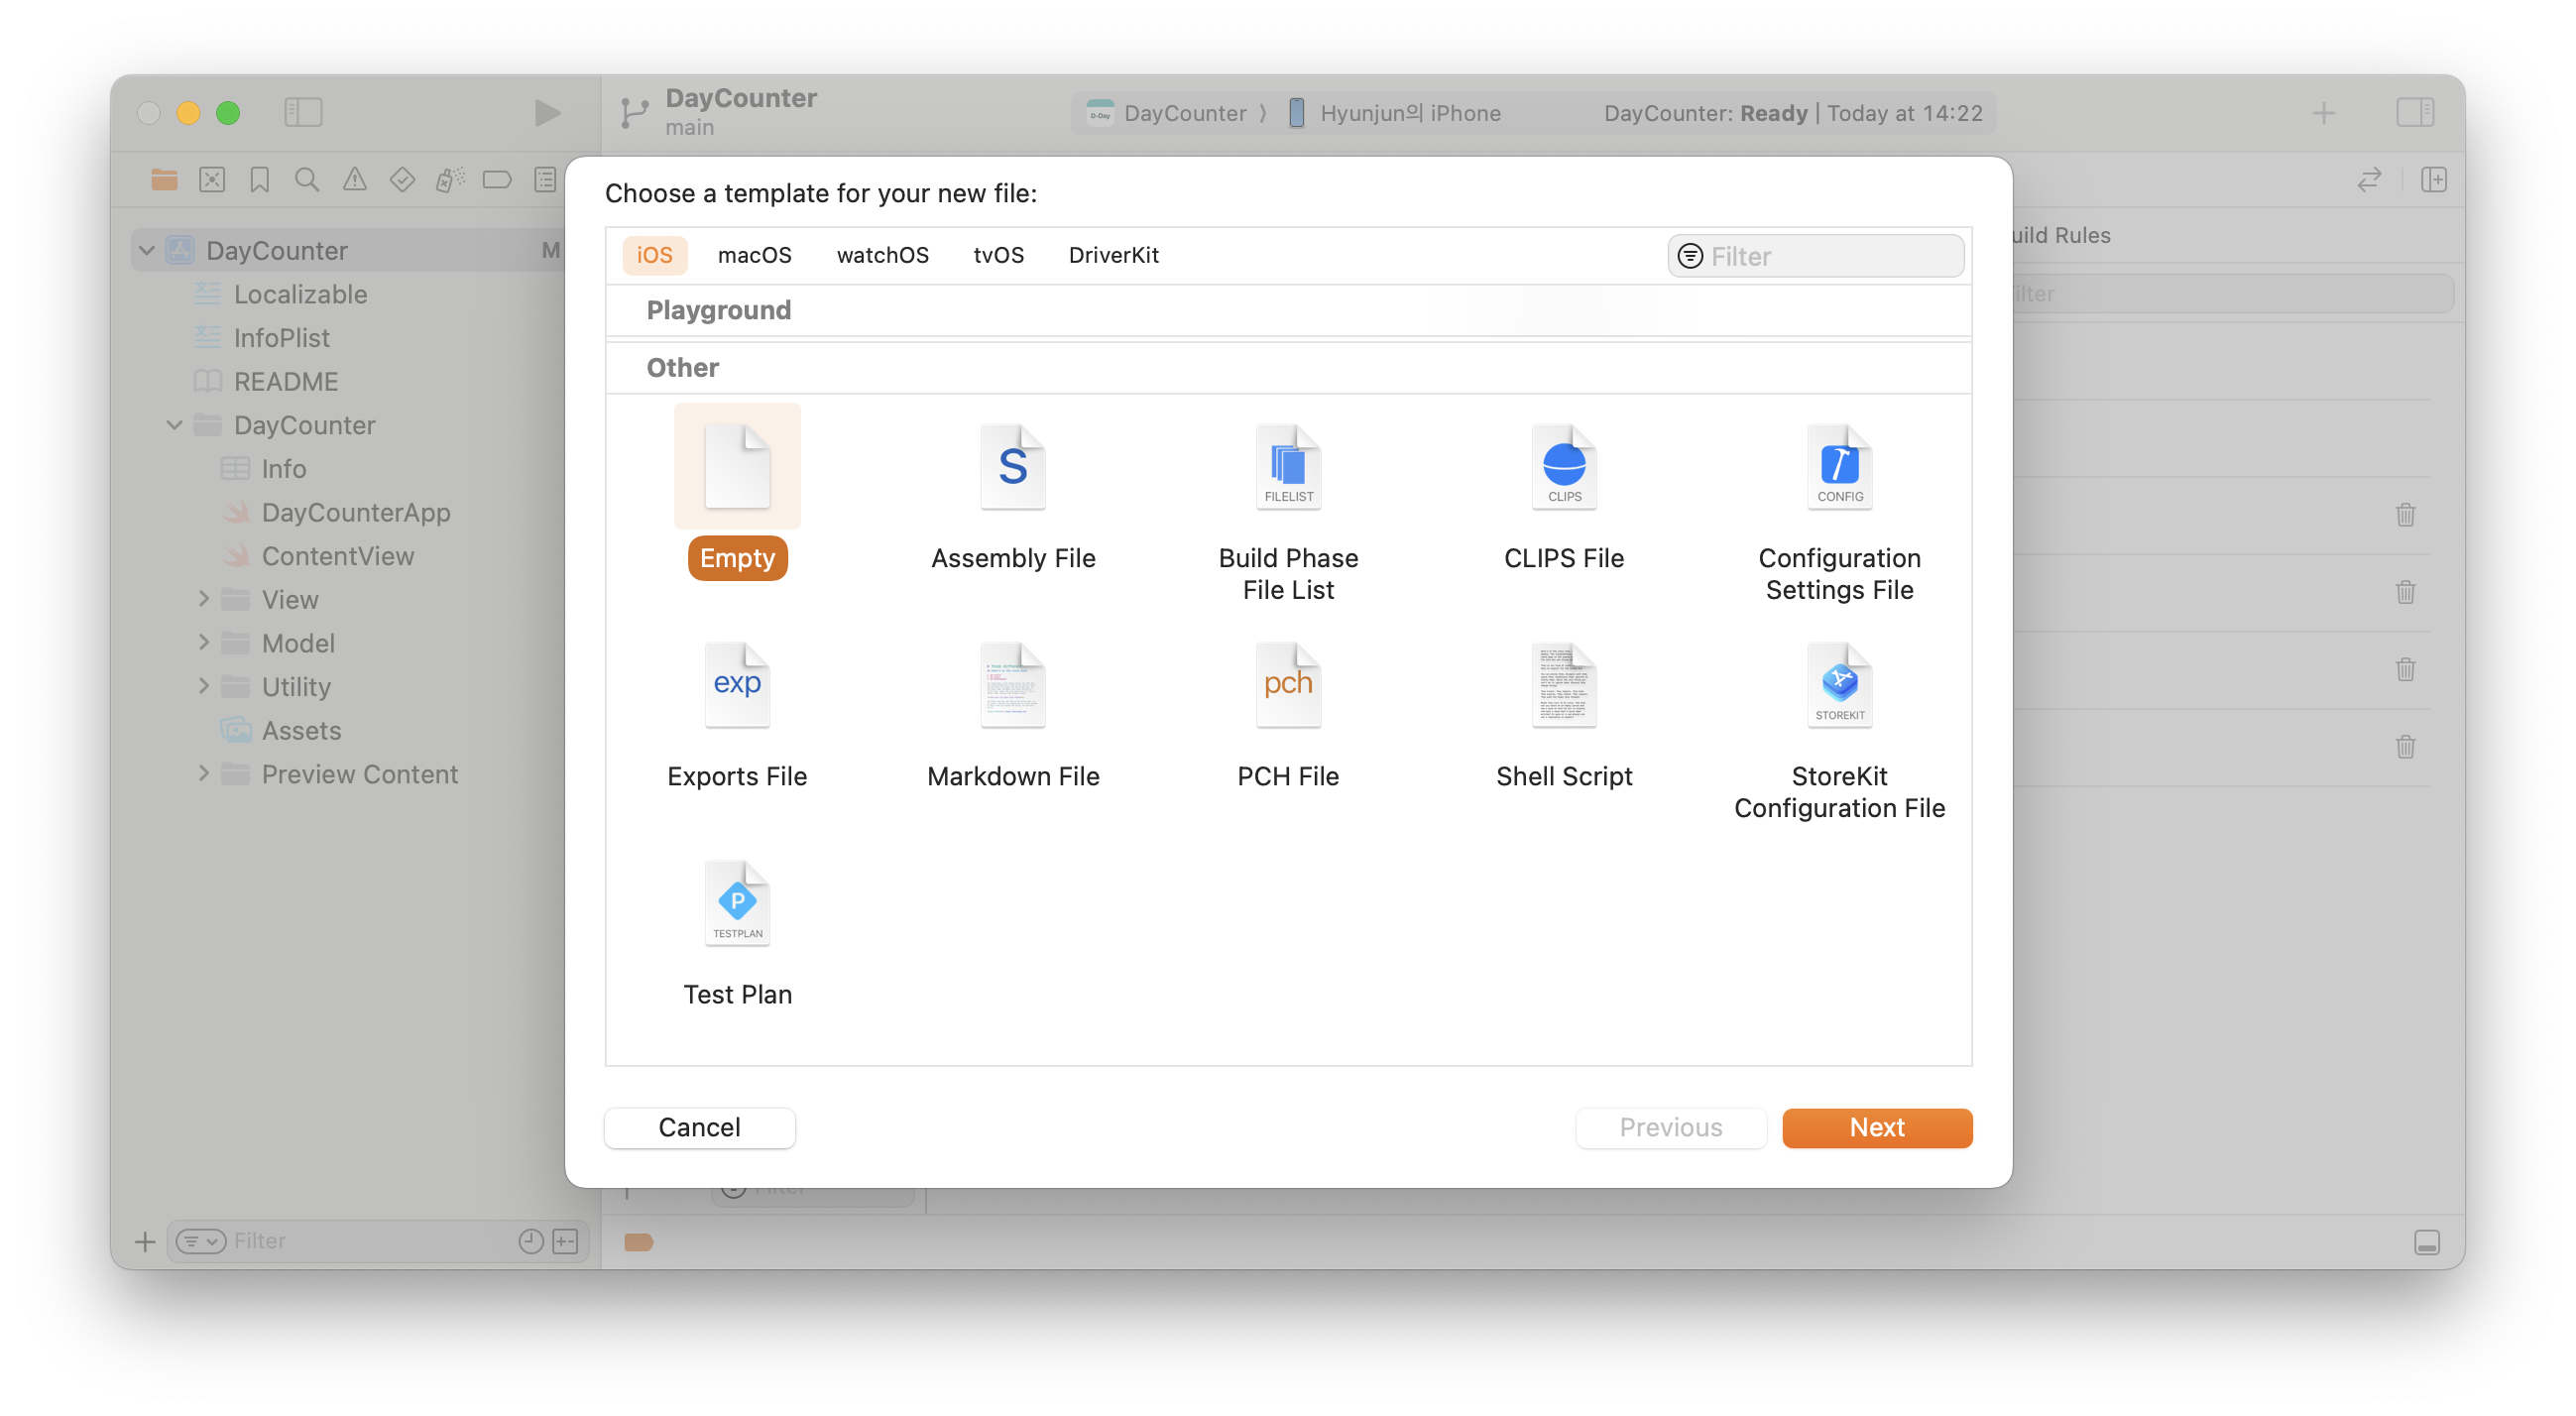
Task: Collapse the DayCounter project root
Action: click(147, 250)
